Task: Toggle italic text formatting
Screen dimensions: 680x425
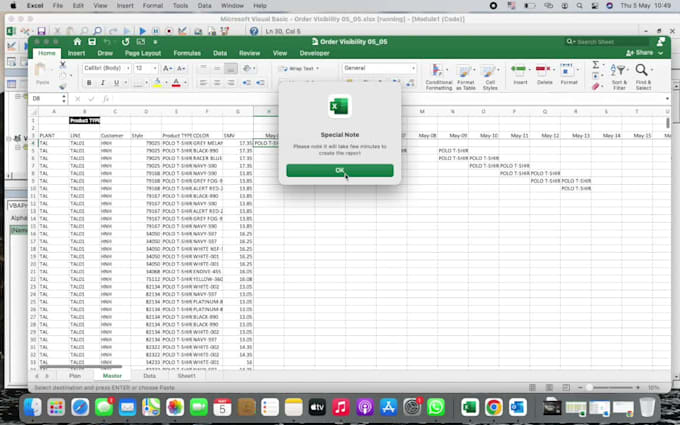Action: click(x=102, y=83)
